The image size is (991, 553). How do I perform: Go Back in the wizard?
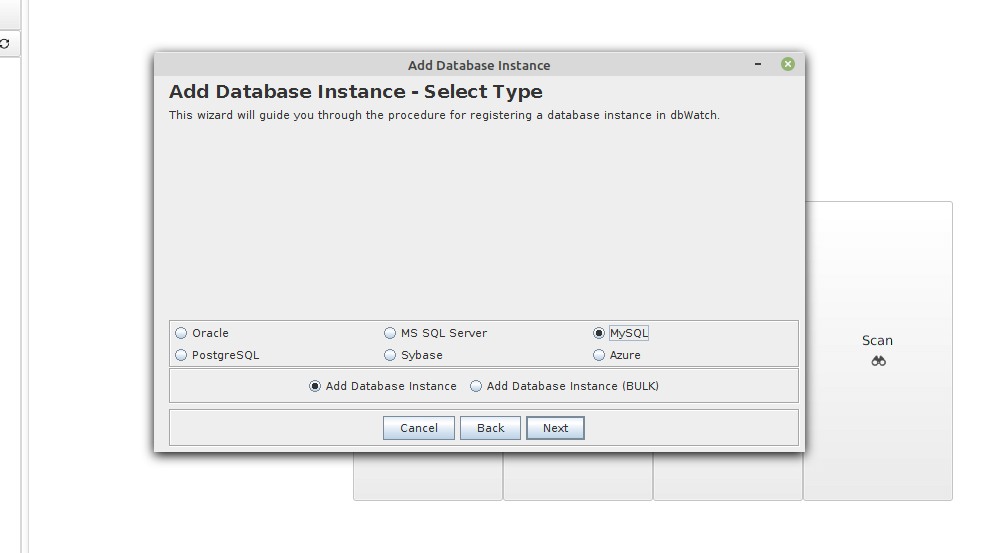coord(490,428)
